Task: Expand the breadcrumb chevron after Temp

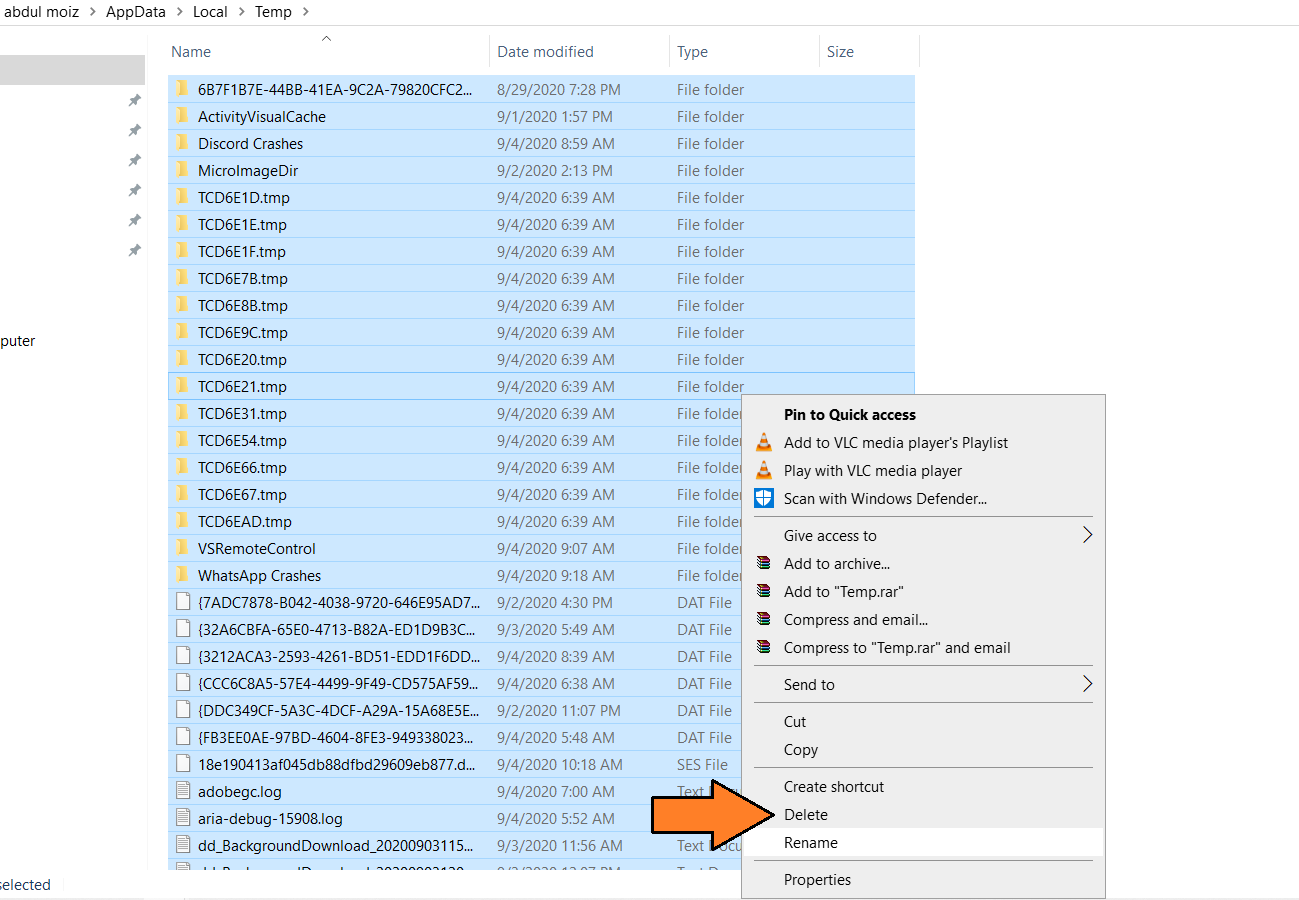Action: [305, 12]
